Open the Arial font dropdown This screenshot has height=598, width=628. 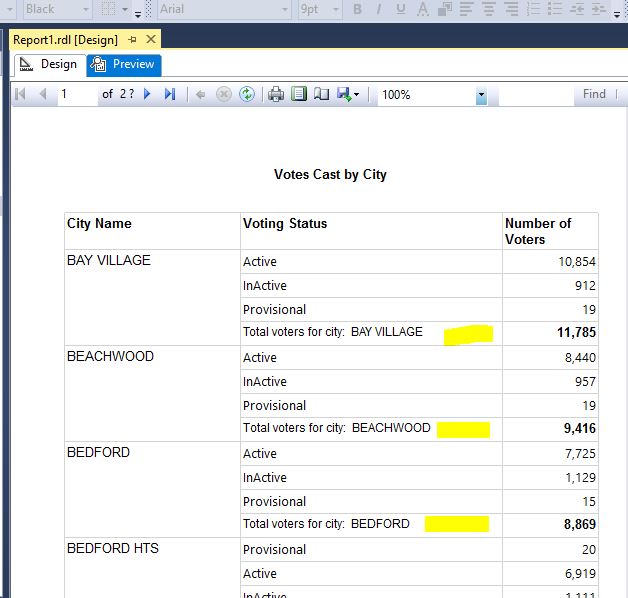tap(283, 9)
